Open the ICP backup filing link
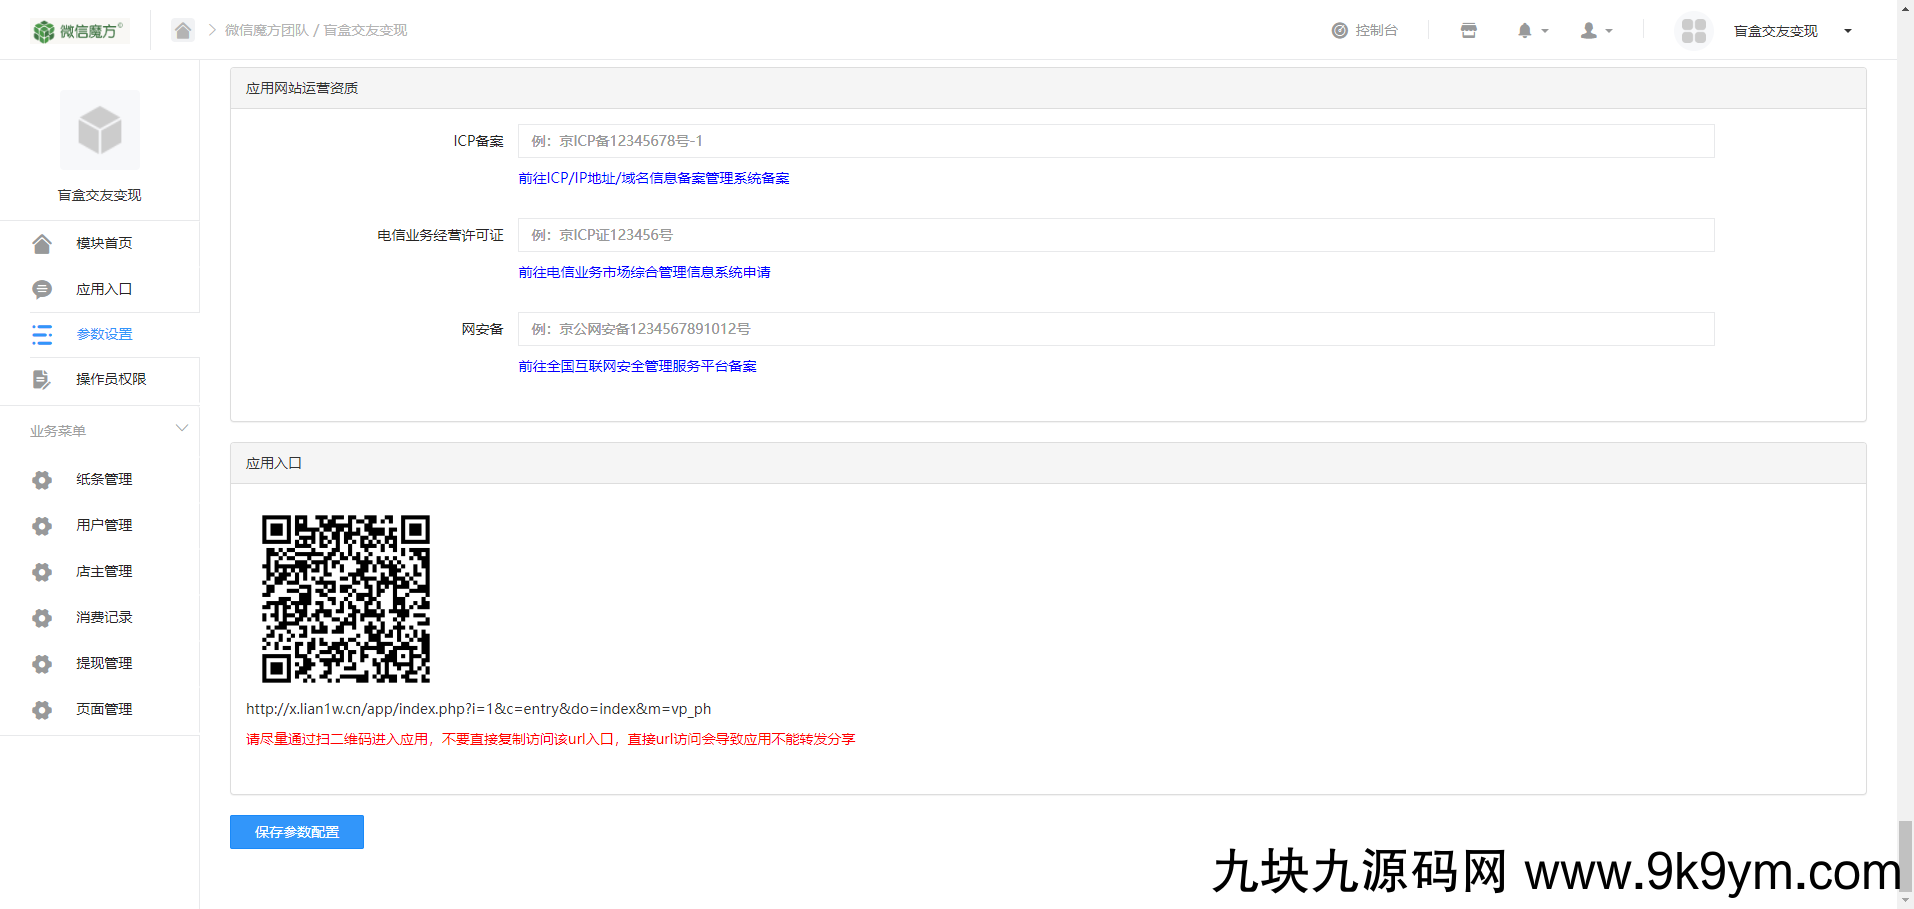 coord(653,177)
